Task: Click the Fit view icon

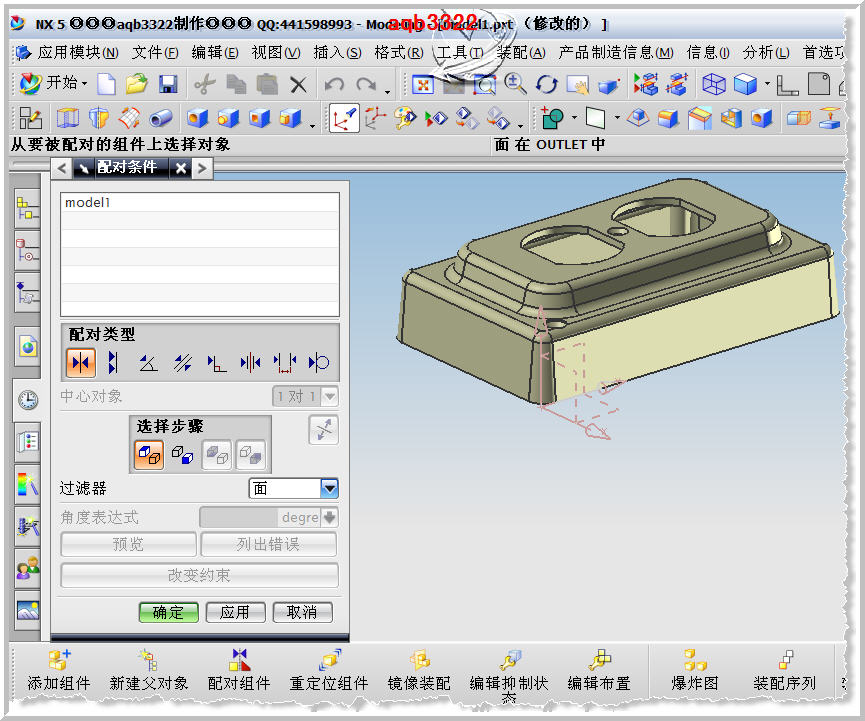Action: point(423,85)
